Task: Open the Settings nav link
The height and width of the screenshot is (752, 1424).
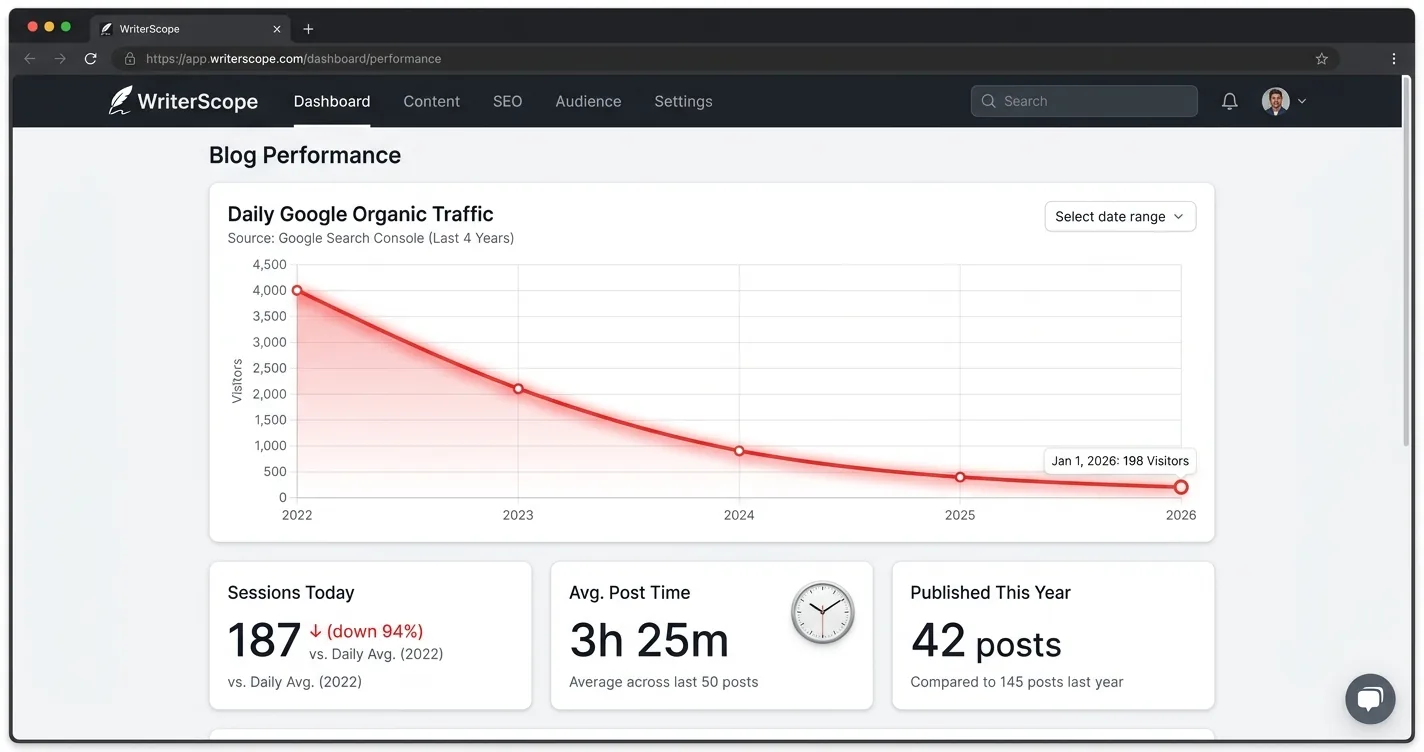Action: click(683, 101)
